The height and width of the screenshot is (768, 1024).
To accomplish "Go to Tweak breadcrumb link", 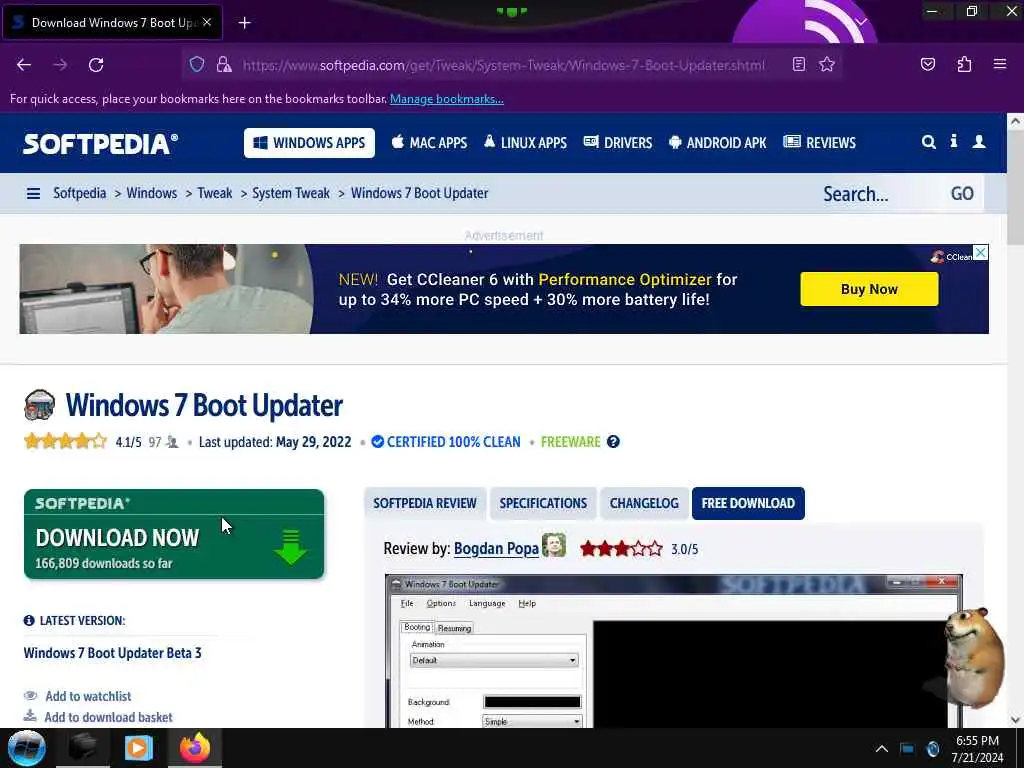I will click(x=215, y=193).
